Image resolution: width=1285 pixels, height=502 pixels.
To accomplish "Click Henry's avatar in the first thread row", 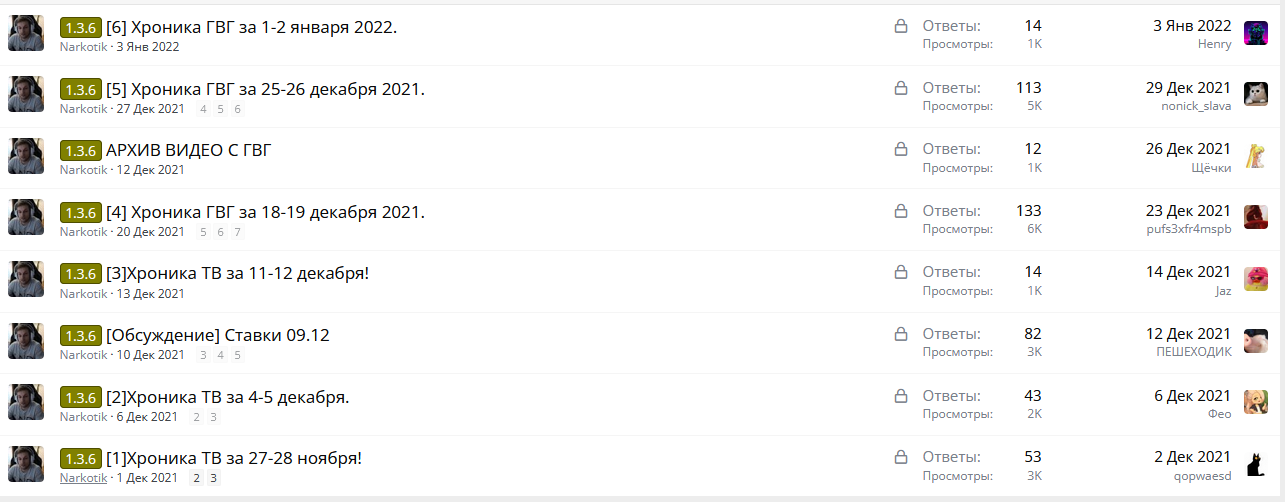I will pos(1256,33).
